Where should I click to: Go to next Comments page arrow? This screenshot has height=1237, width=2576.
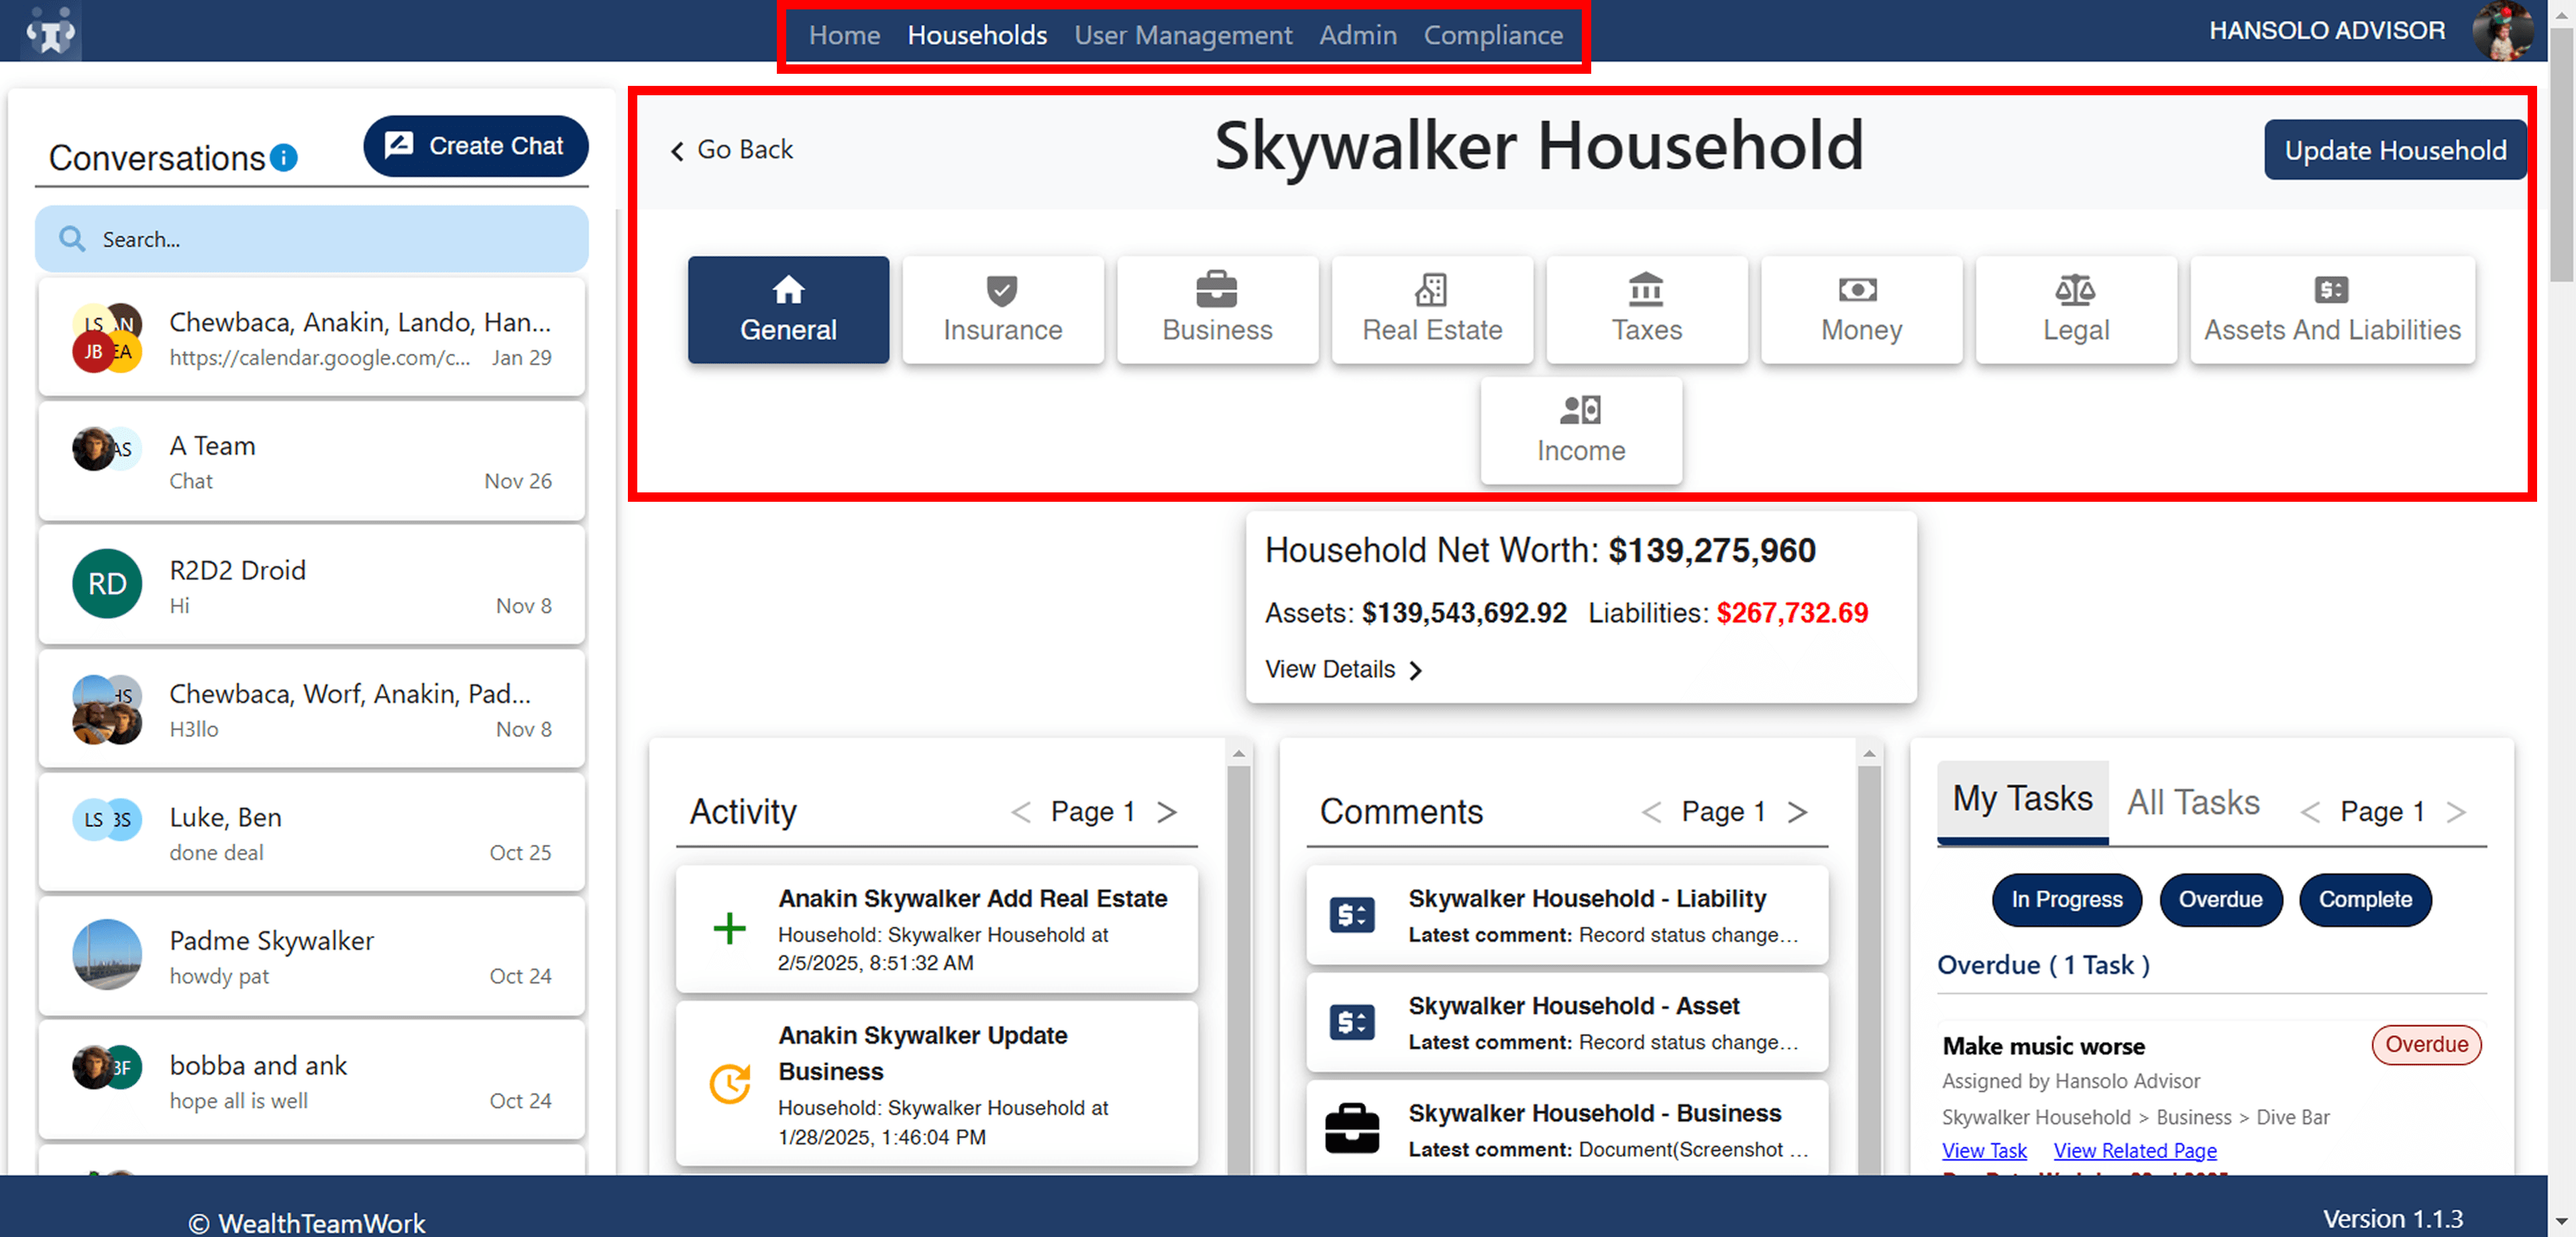(x=1797, y=812)
